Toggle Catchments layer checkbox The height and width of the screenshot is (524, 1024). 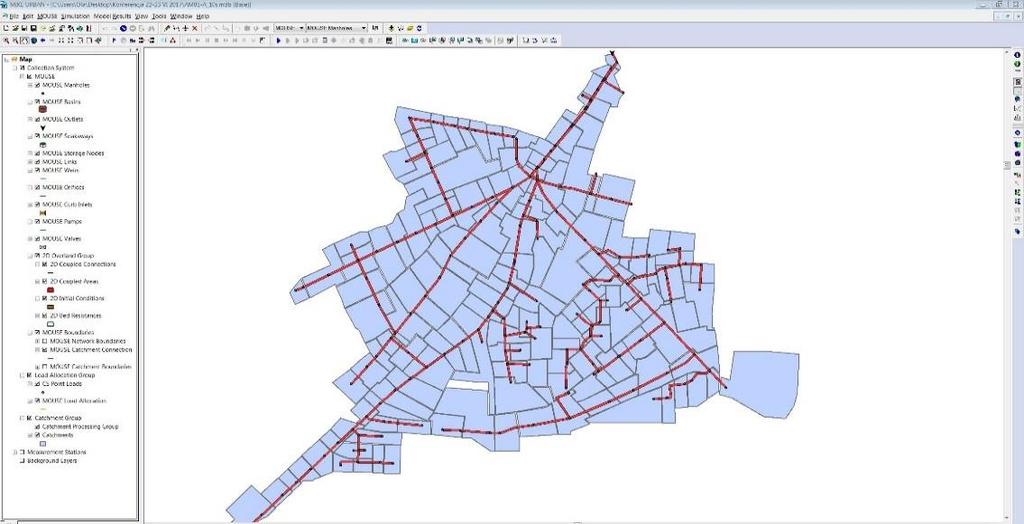click(x=37, y=434)
